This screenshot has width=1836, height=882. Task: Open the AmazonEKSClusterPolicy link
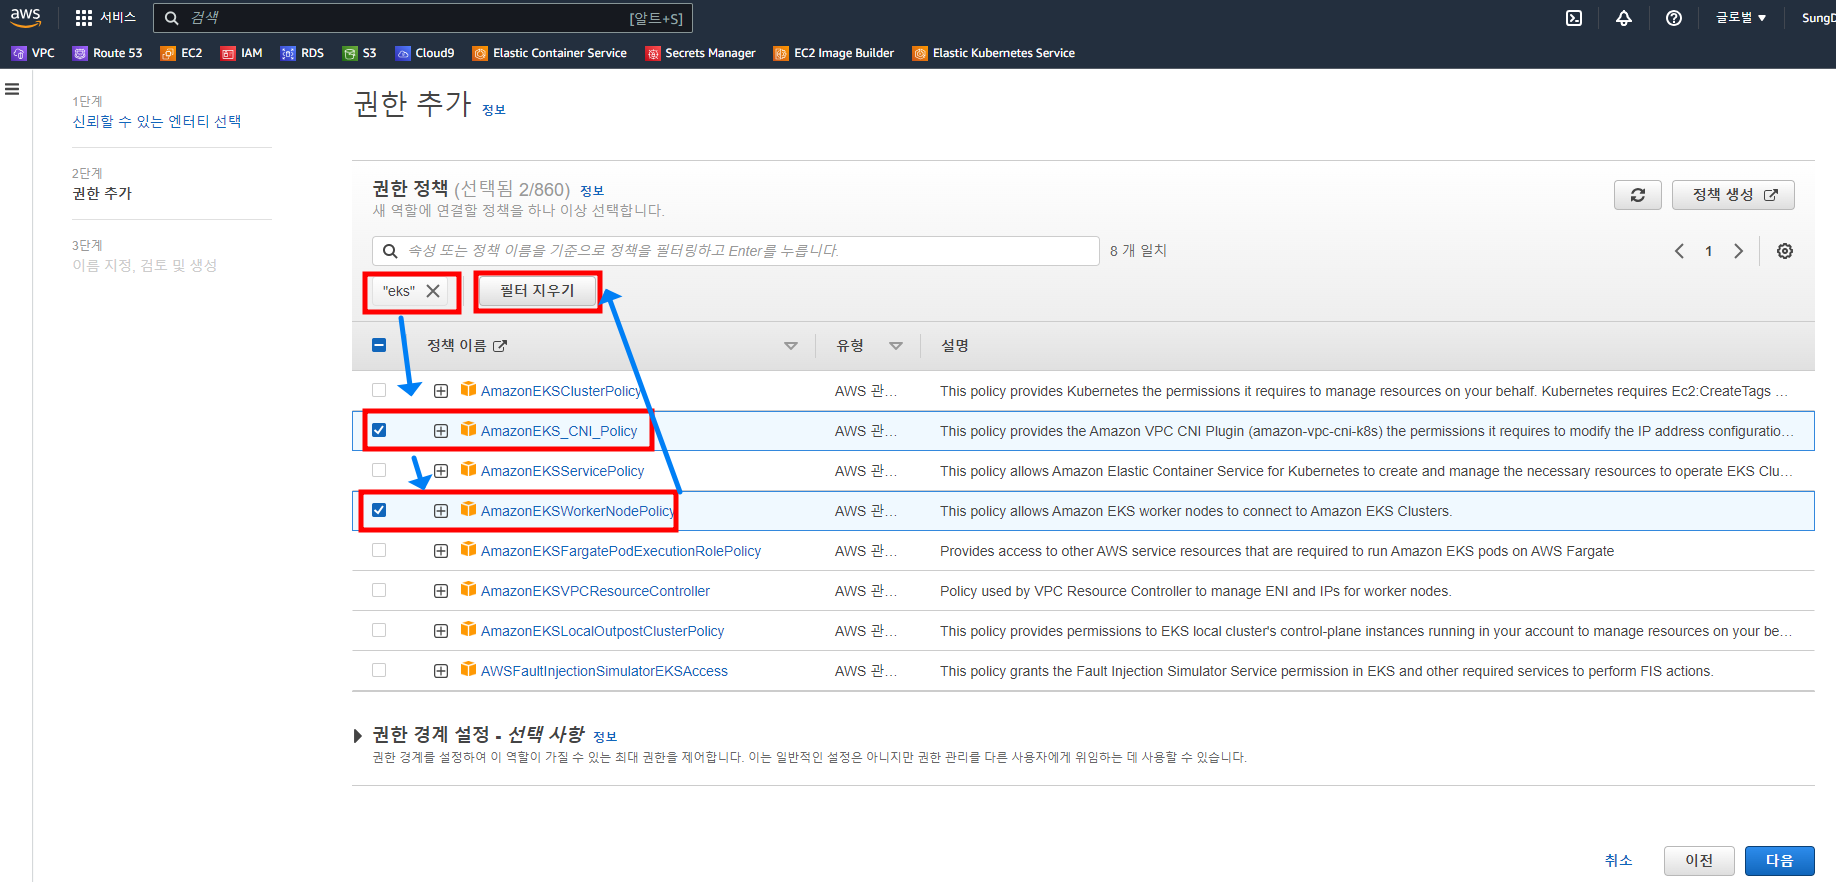561,391
